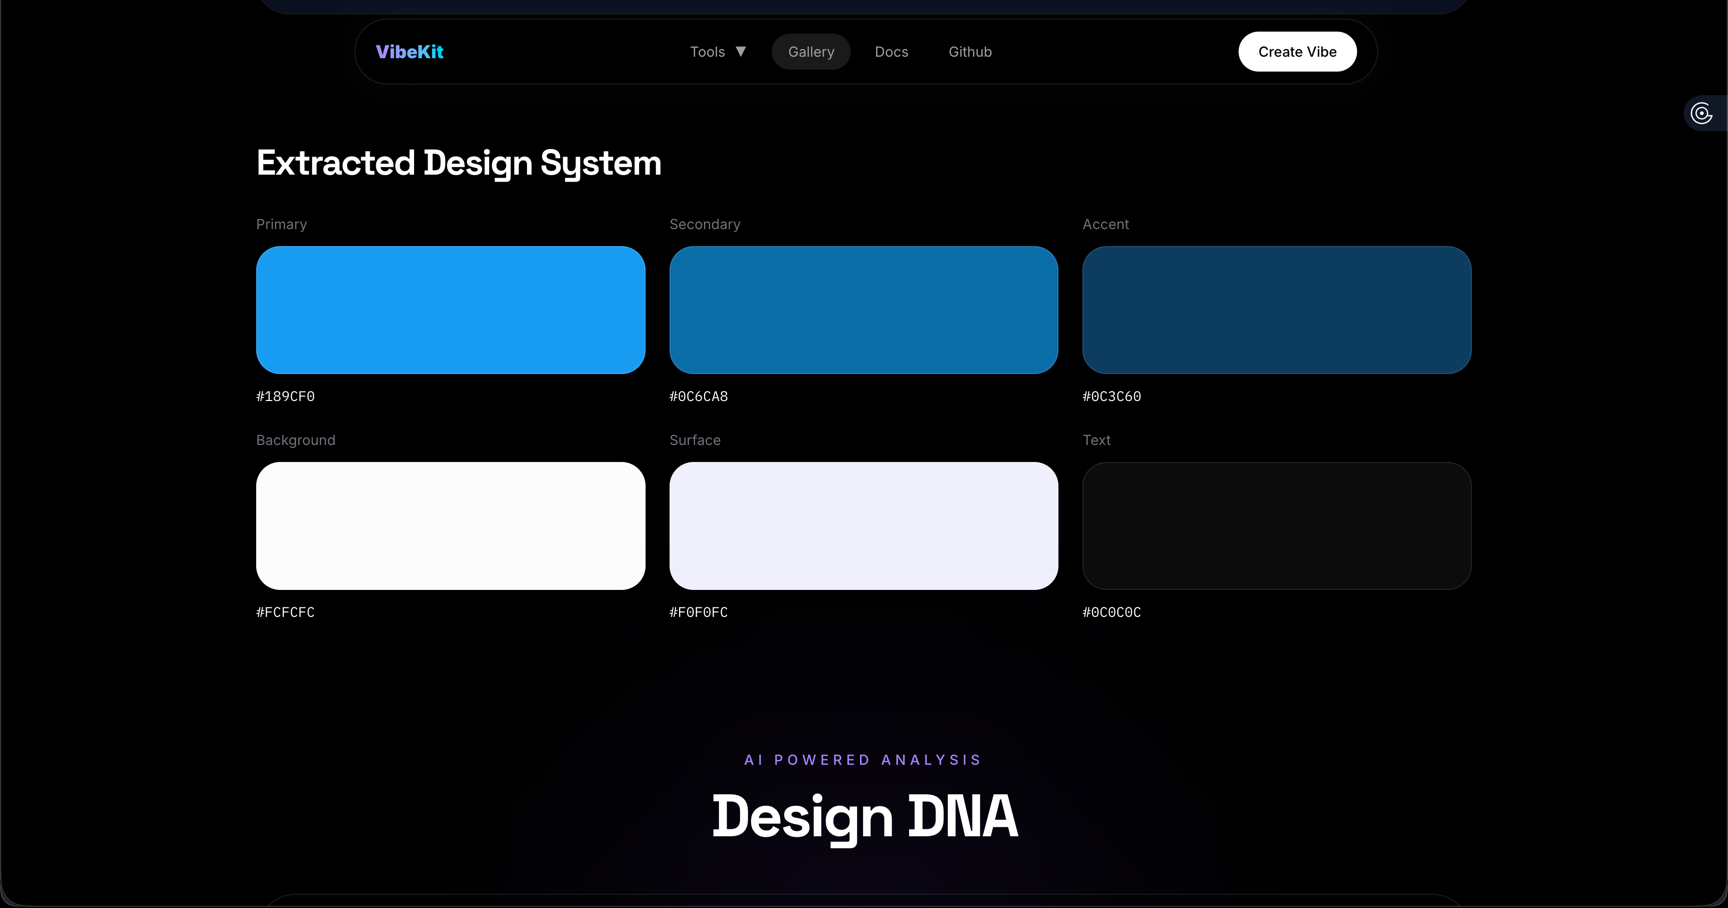This screenshot has width=1728, height=908.
Task: Click the Design DNA heading
Action: [x=864, y=817]
